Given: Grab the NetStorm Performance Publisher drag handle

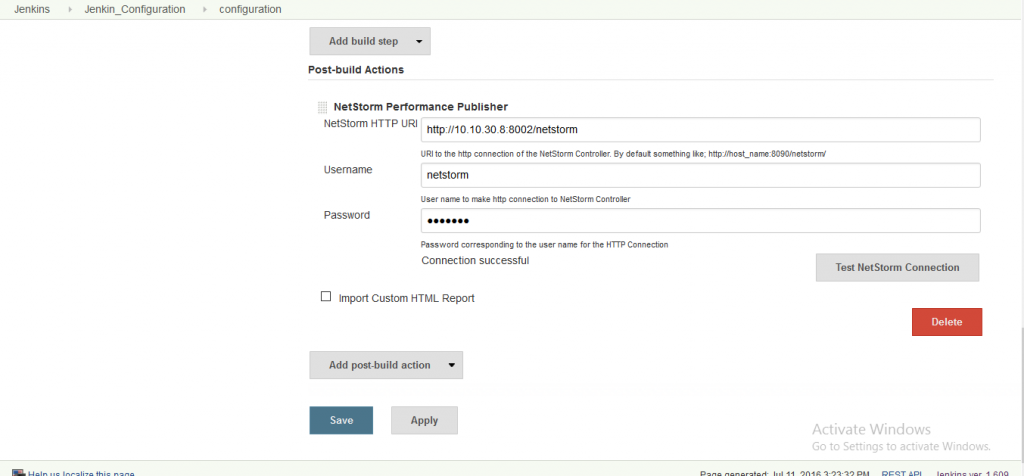Looking at the screenshot, I should click(x=323, y=107).
